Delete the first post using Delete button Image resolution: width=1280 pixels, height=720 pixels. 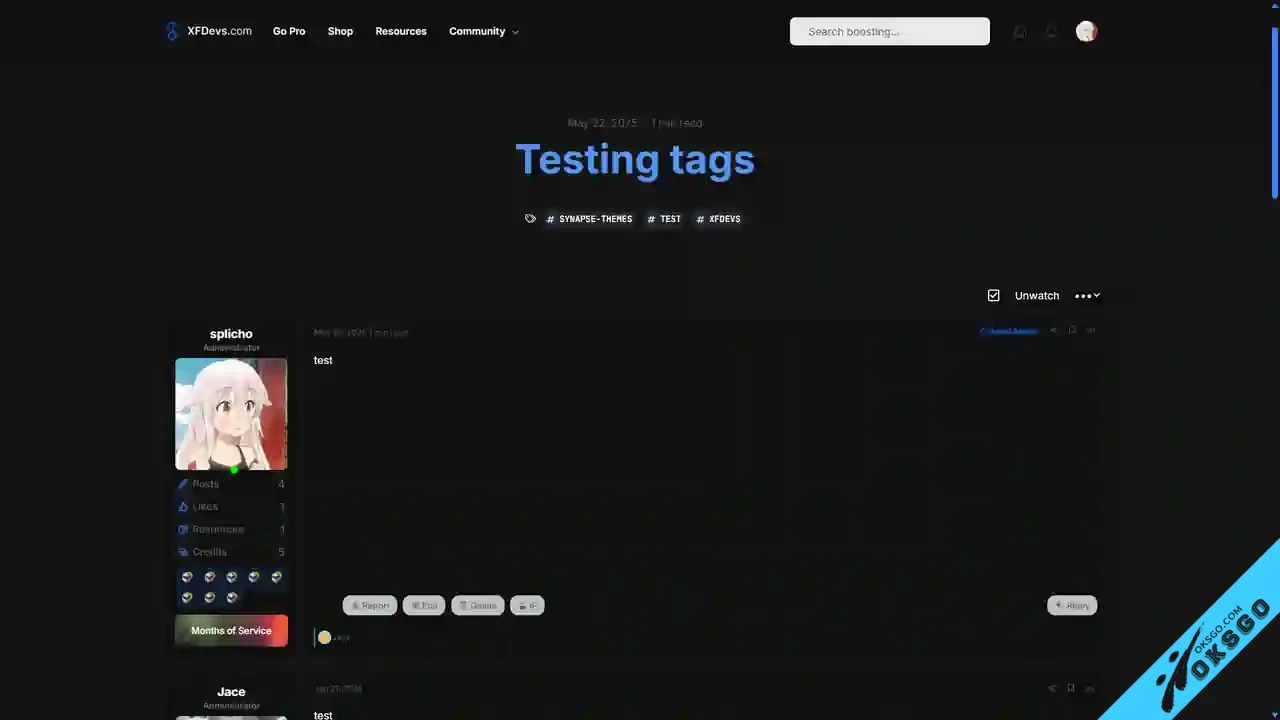477,605
